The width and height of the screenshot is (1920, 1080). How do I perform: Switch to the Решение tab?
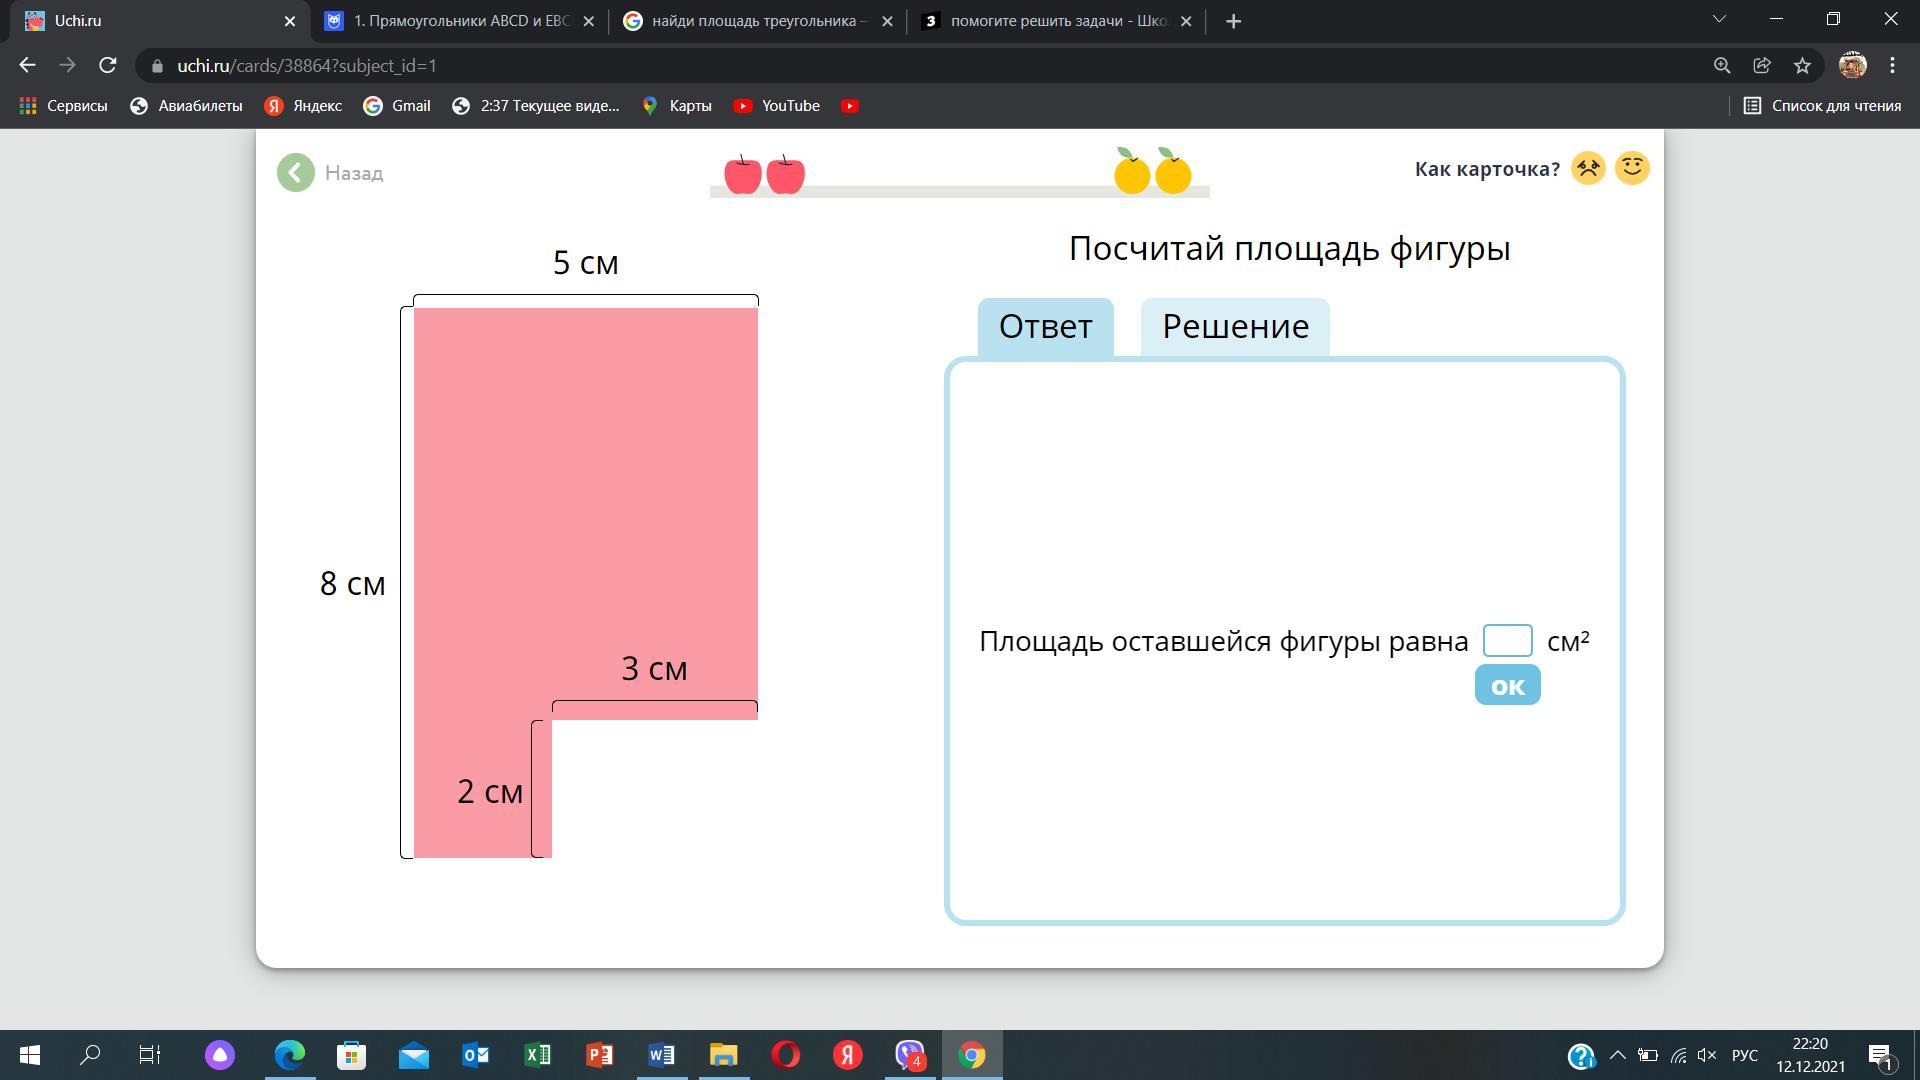pos(1235,326)
